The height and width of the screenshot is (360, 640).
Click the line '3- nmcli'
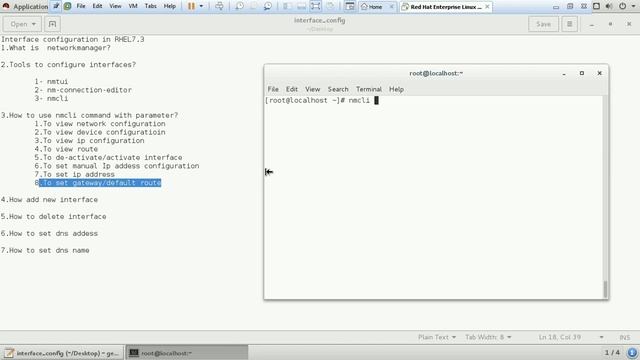(51, 98)
